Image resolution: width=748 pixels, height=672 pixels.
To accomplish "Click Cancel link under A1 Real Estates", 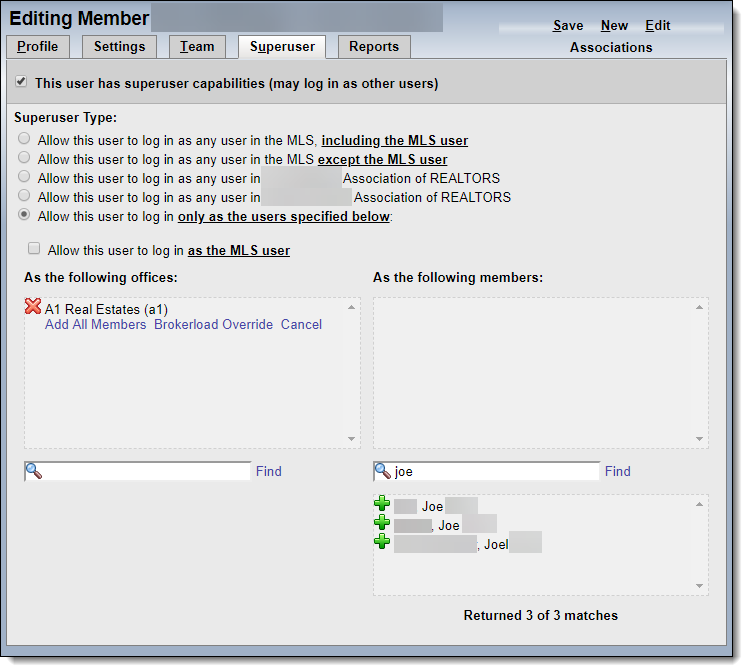I will coord(301,325).
